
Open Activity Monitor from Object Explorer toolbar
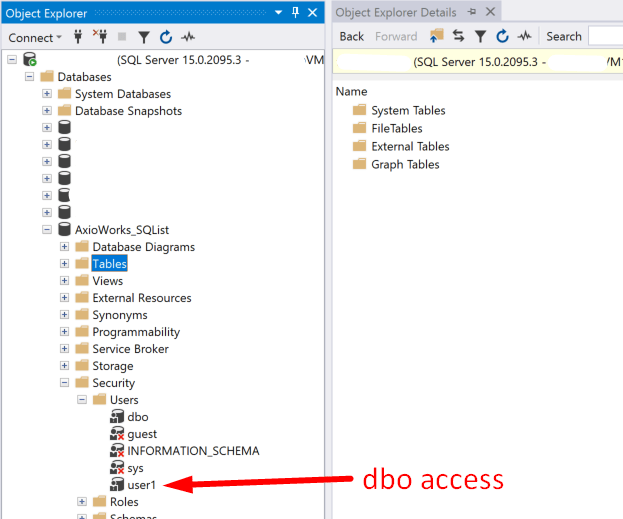(188, 37)
